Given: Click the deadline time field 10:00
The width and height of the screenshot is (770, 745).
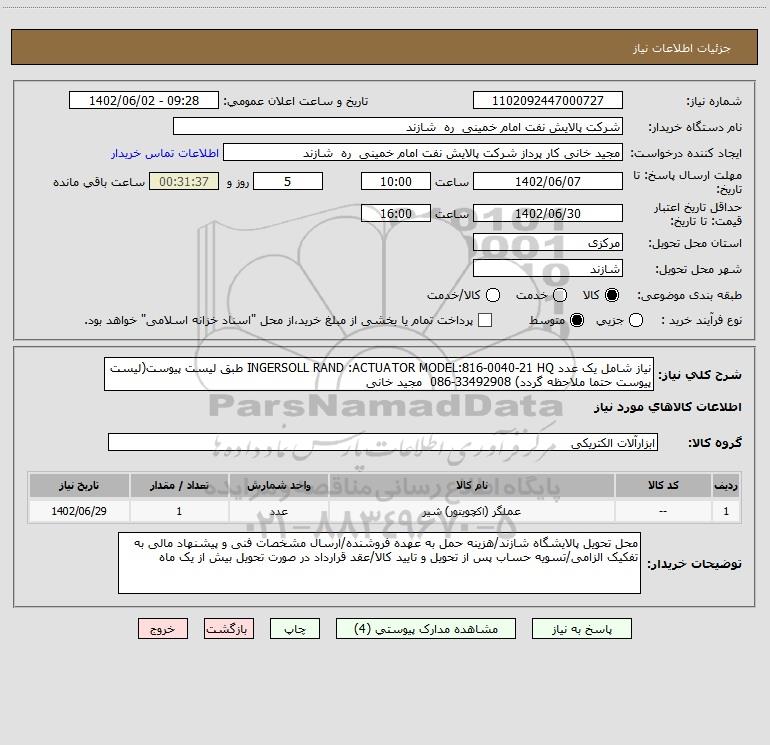Looking at the screenshot, I should point(396,182).
